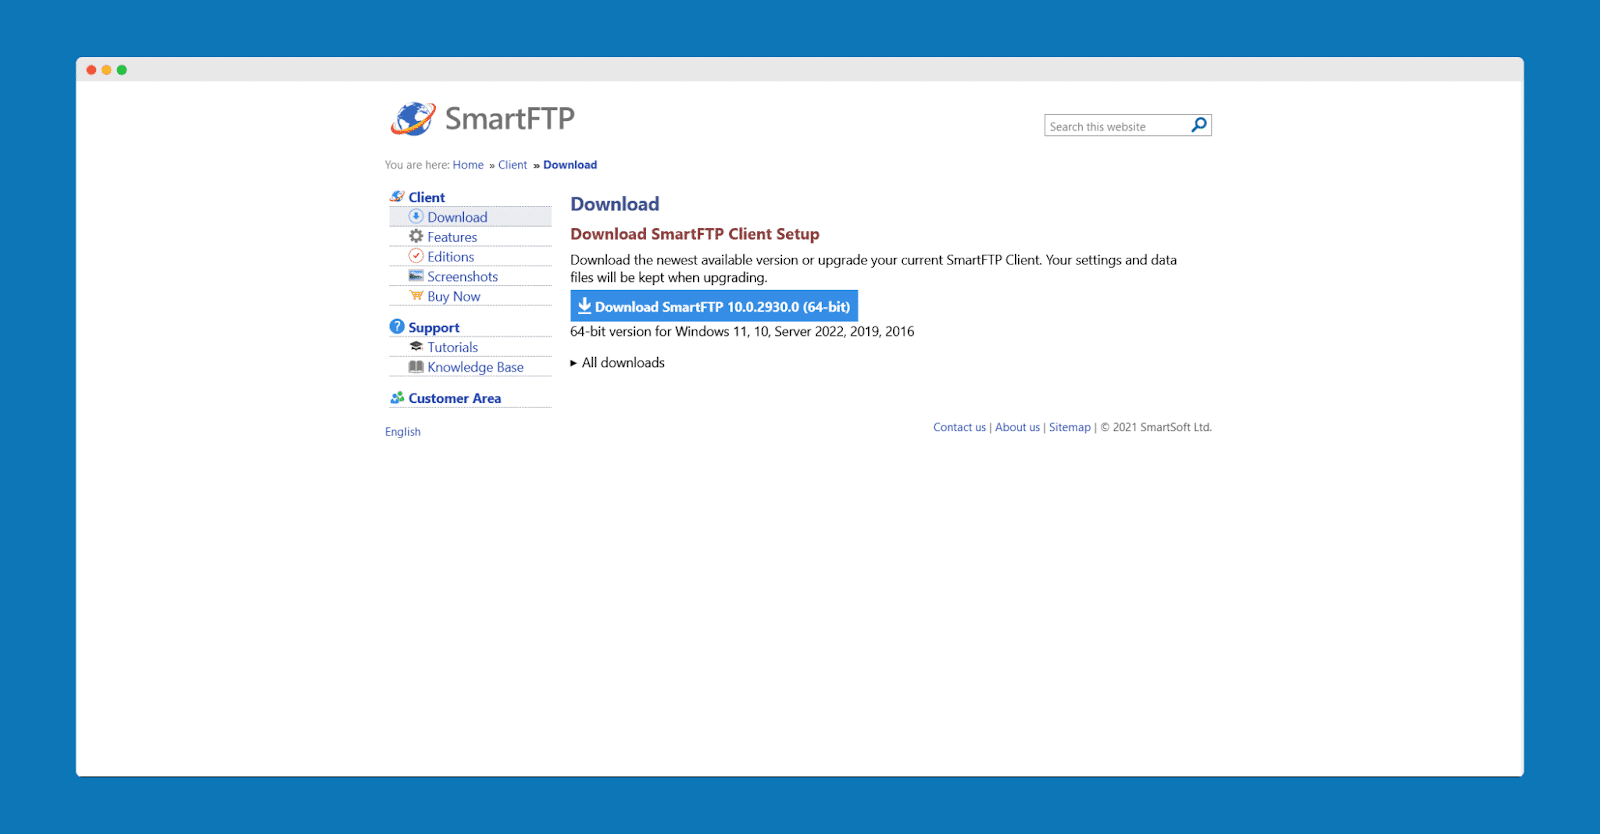Open the Sitemap footer link

tap(1070, 427)
